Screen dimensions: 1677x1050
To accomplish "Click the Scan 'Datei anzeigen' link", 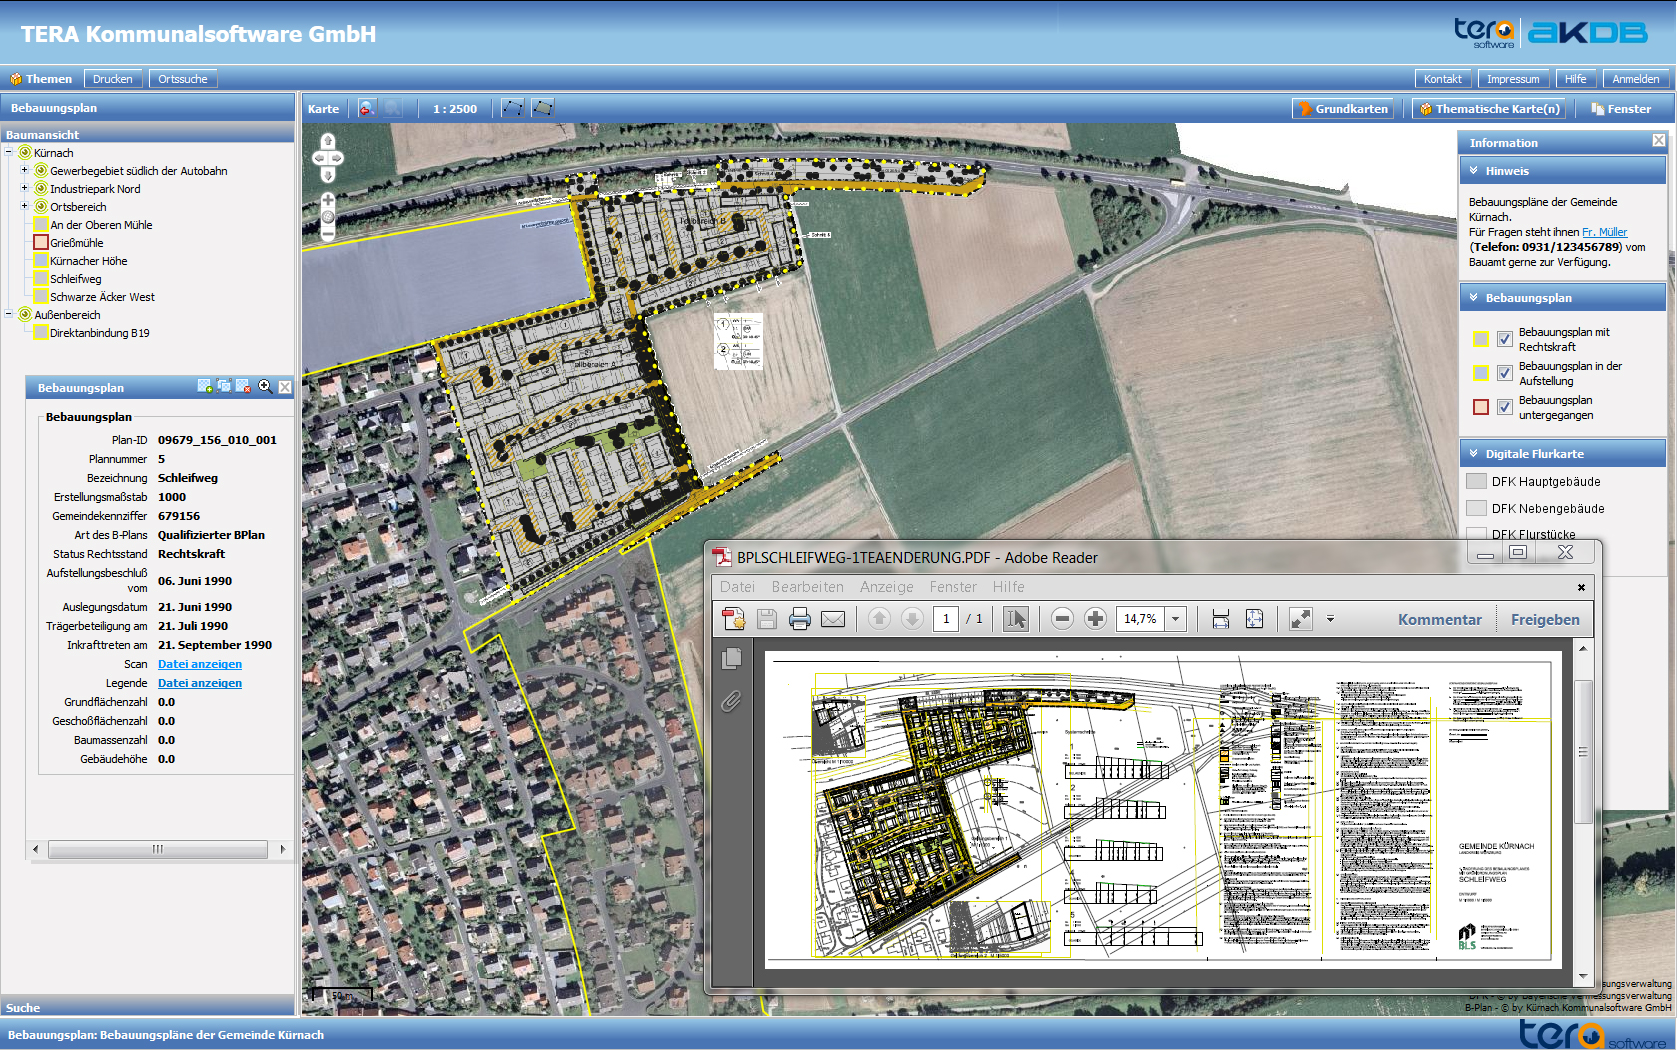I will click(x=200, y=664).
